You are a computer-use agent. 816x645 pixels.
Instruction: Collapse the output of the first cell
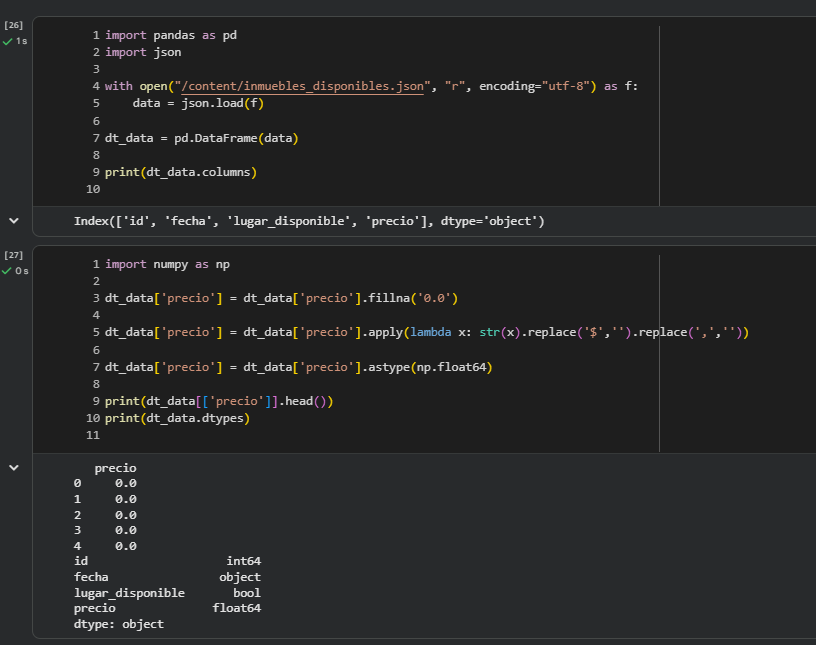14,220
